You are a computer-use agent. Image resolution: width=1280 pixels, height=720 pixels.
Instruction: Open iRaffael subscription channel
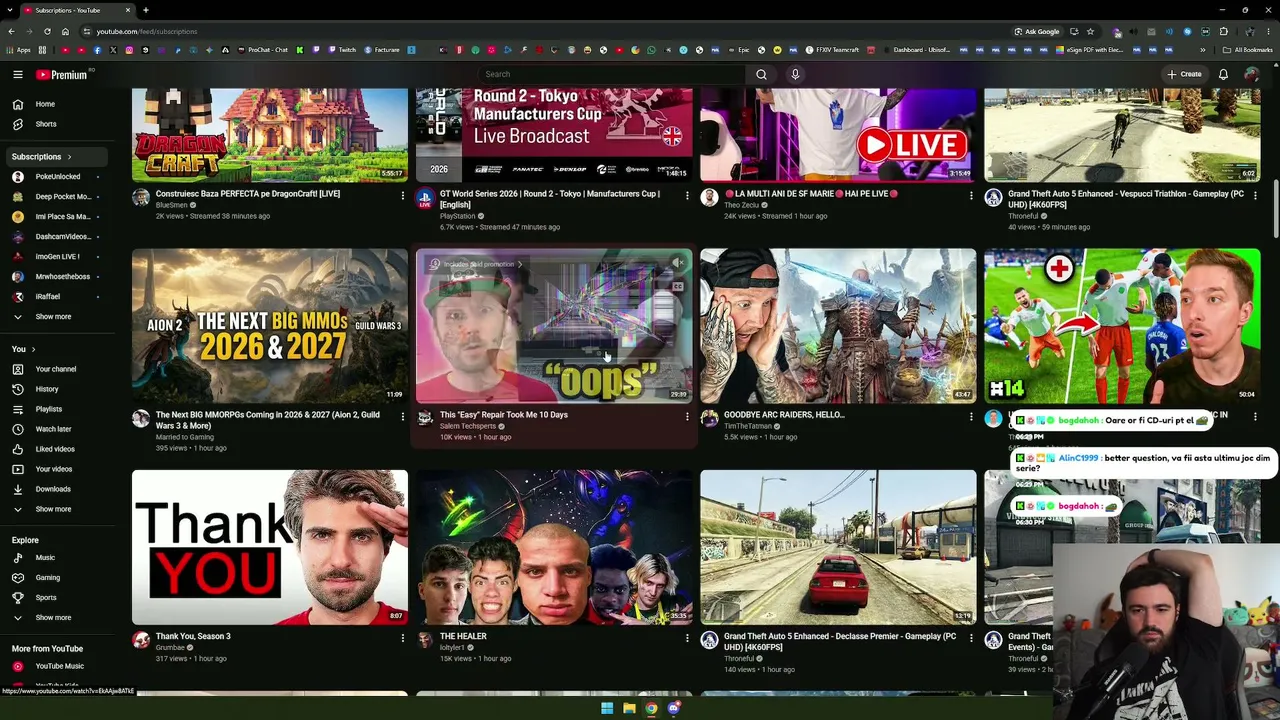pos(48,297)
